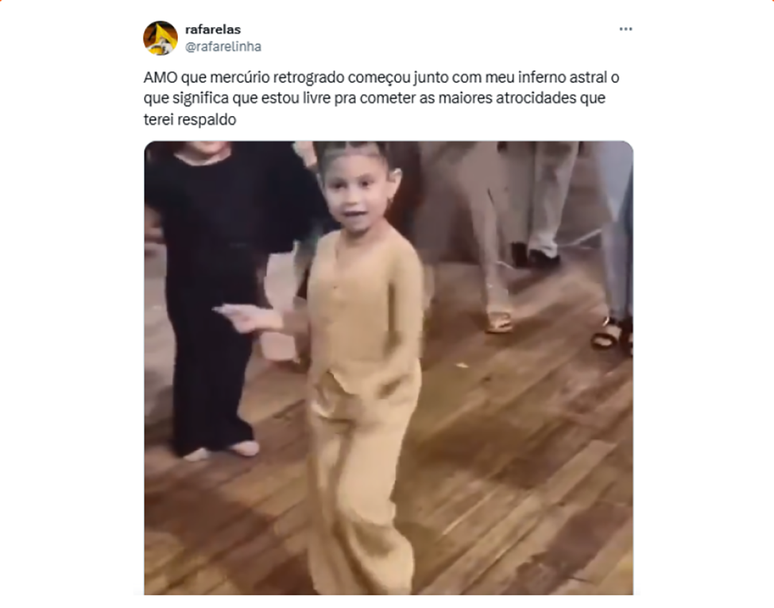Open the rafarelas display name link
774x608 pixels.
click(213, 30)
